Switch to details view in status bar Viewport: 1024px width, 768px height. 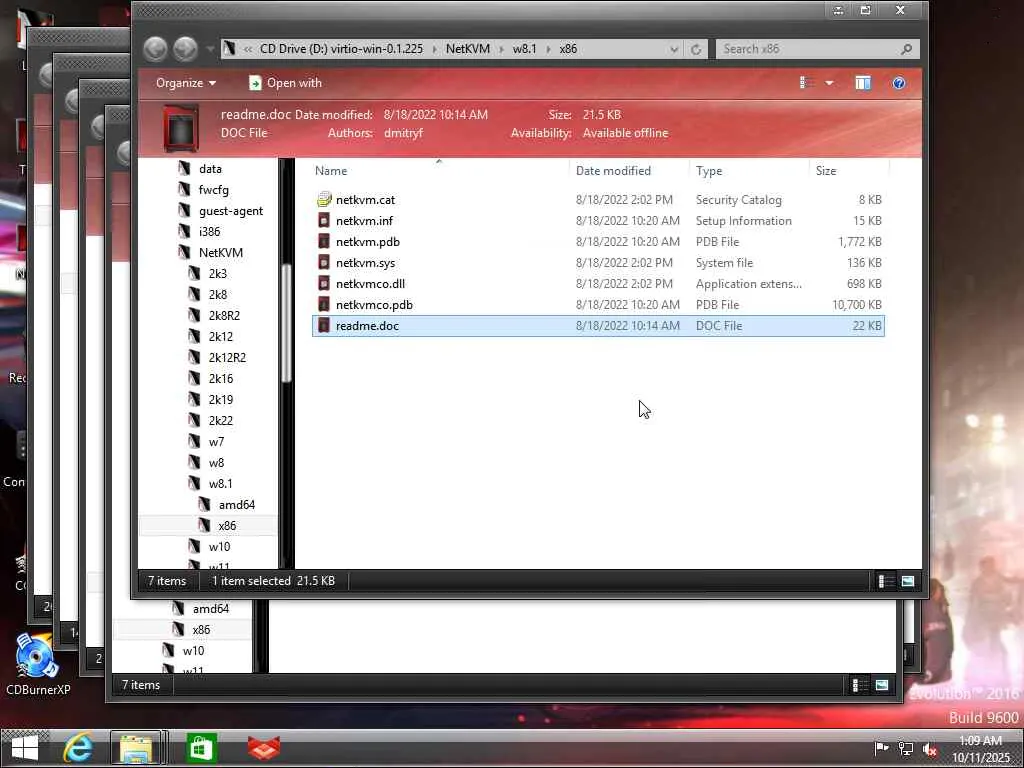(x=886, y=581)
